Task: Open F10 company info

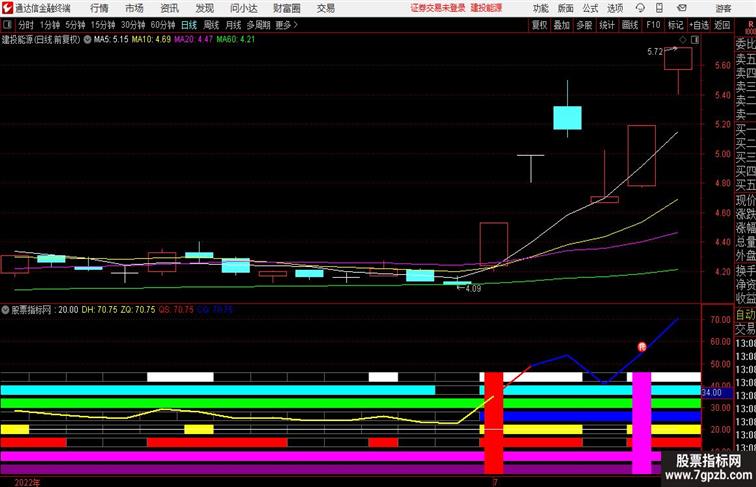Action: tap(653, 25)
